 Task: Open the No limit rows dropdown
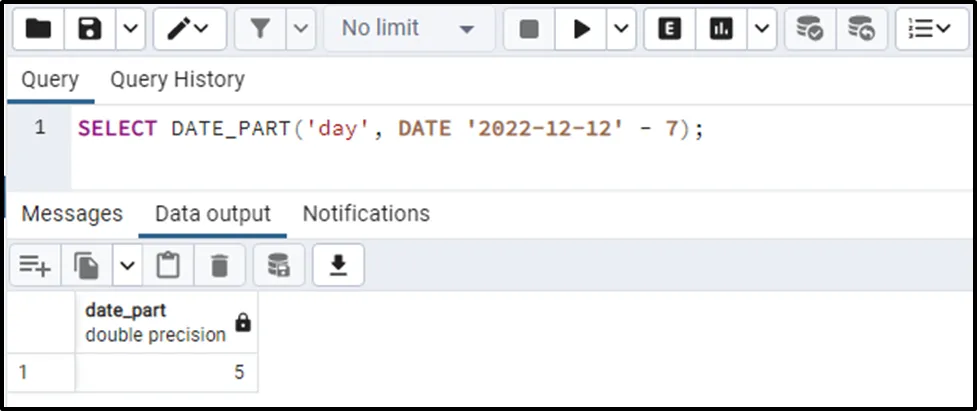click(408, 30)
